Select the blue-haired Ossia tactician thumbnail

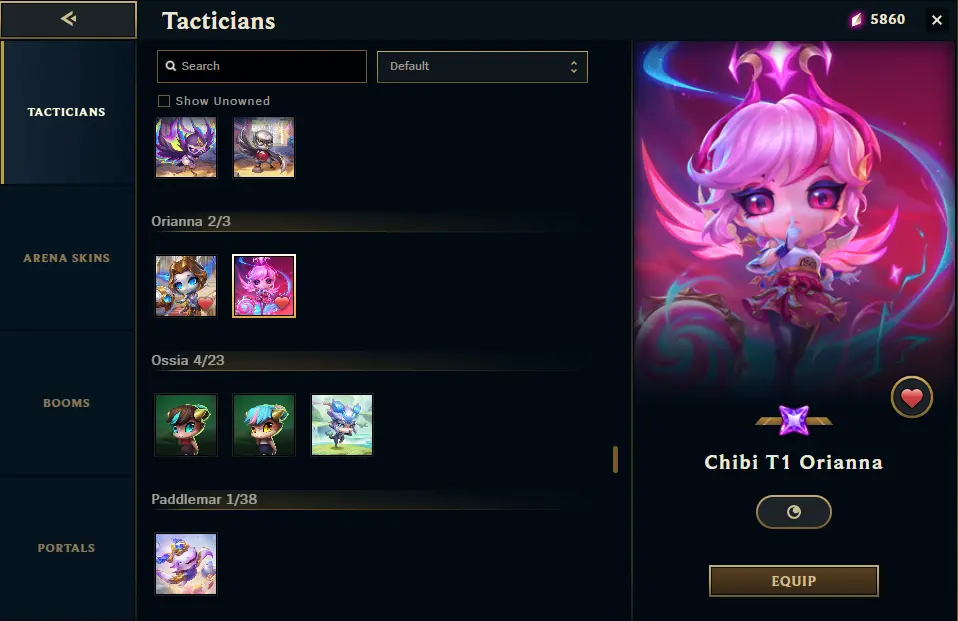[264, 425]
